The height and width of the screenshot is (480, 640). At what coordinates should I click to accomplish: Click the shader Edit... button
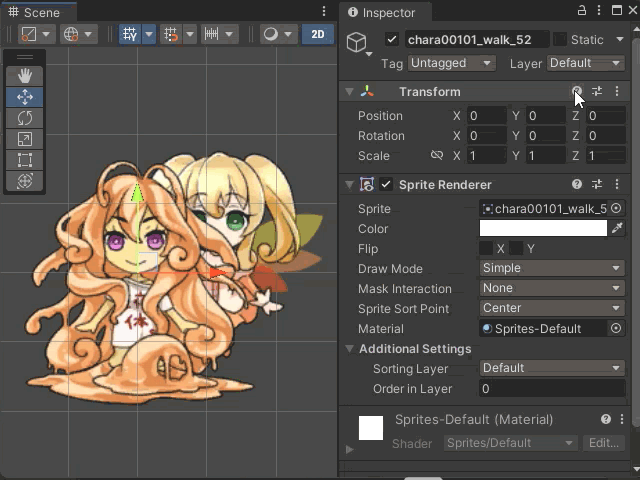pos(604,443)
